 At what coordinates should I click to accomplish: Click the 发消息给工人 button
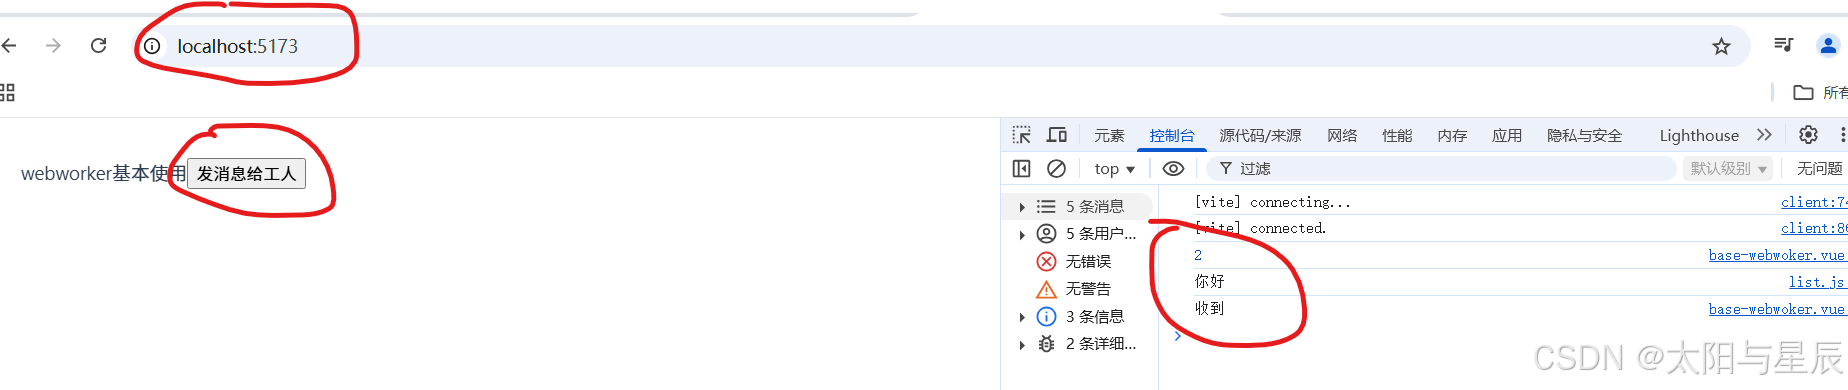246,174
